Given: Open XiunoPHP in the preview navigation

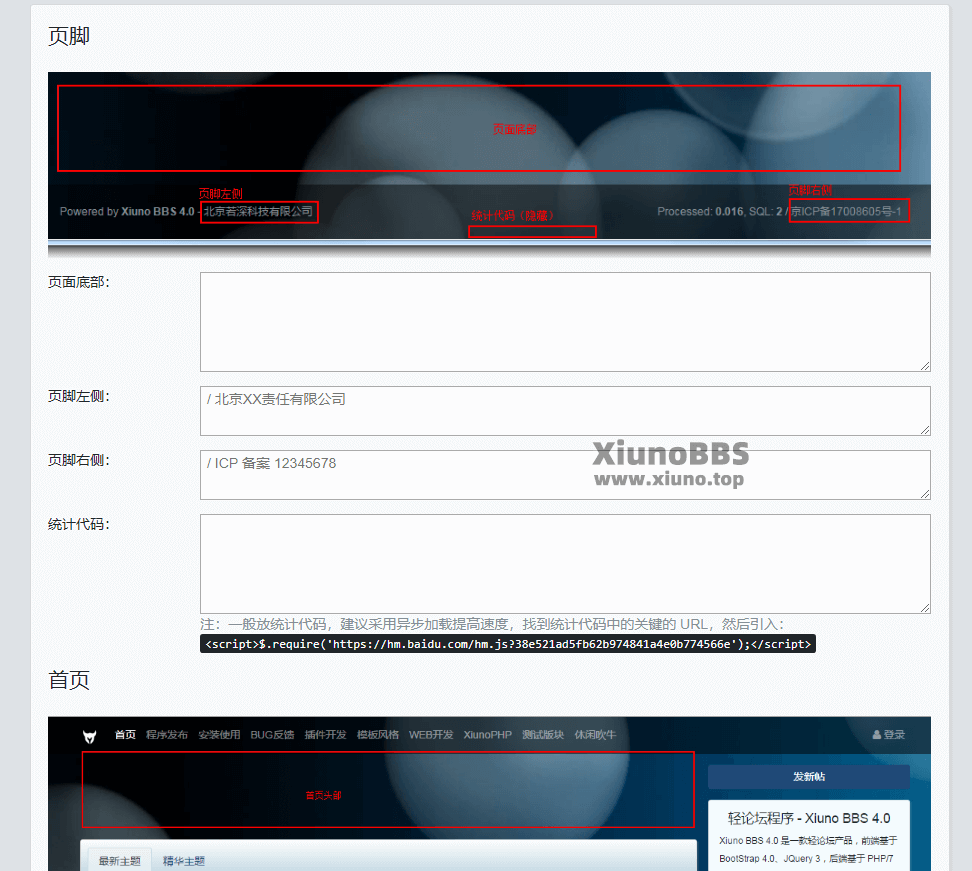Looking at the screenshot, I should coord(488,735).
